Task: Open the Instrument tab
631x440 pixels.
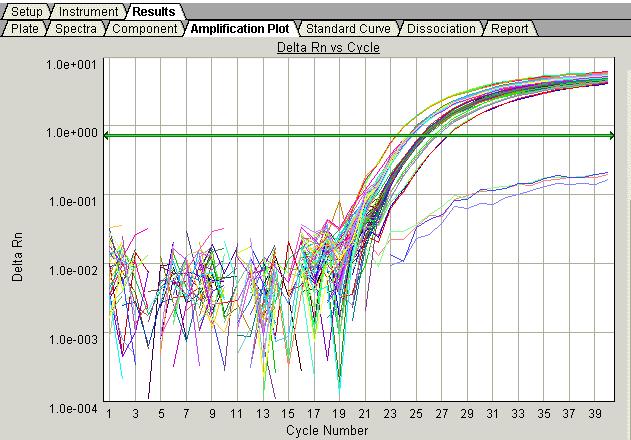Action: [88, 12]
